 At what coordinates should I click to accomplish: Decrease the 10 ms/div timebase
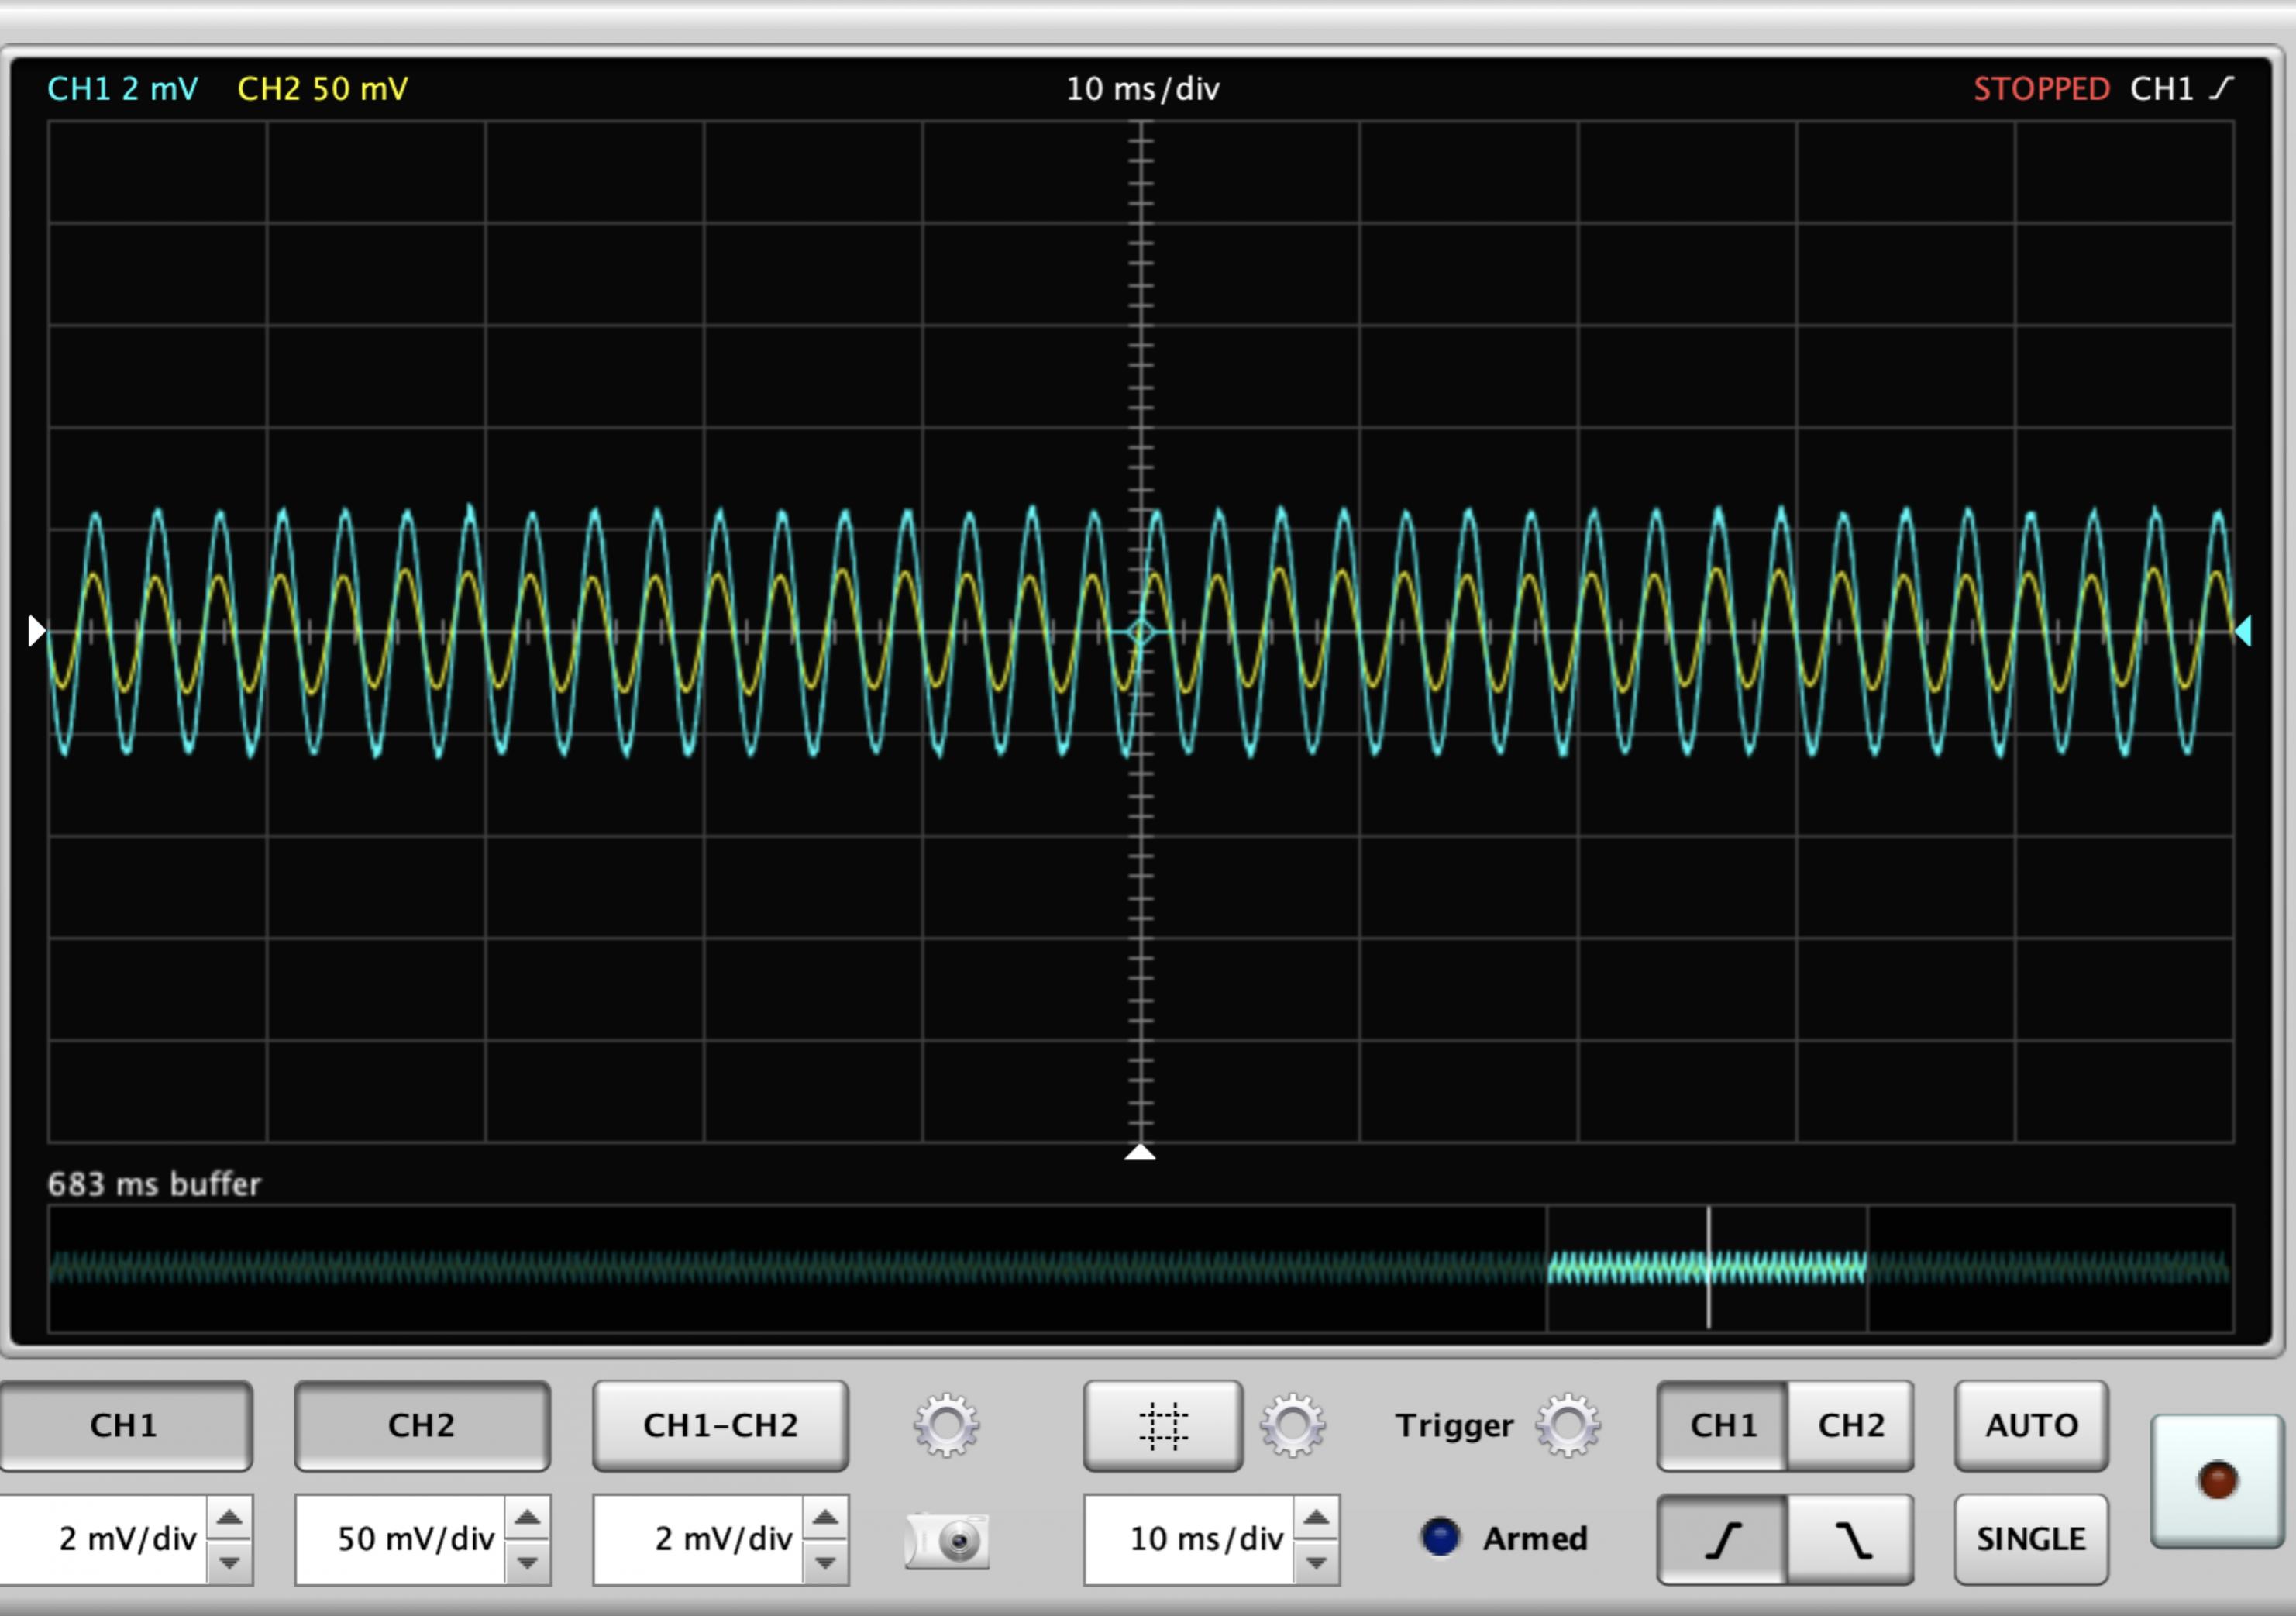(1316, 1562)
